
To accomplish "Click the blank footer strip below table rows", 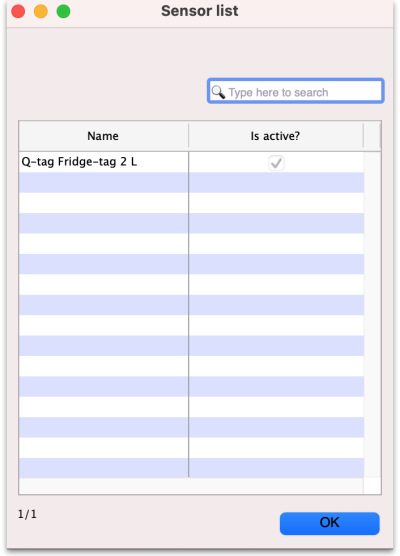I will pos(191,485).
